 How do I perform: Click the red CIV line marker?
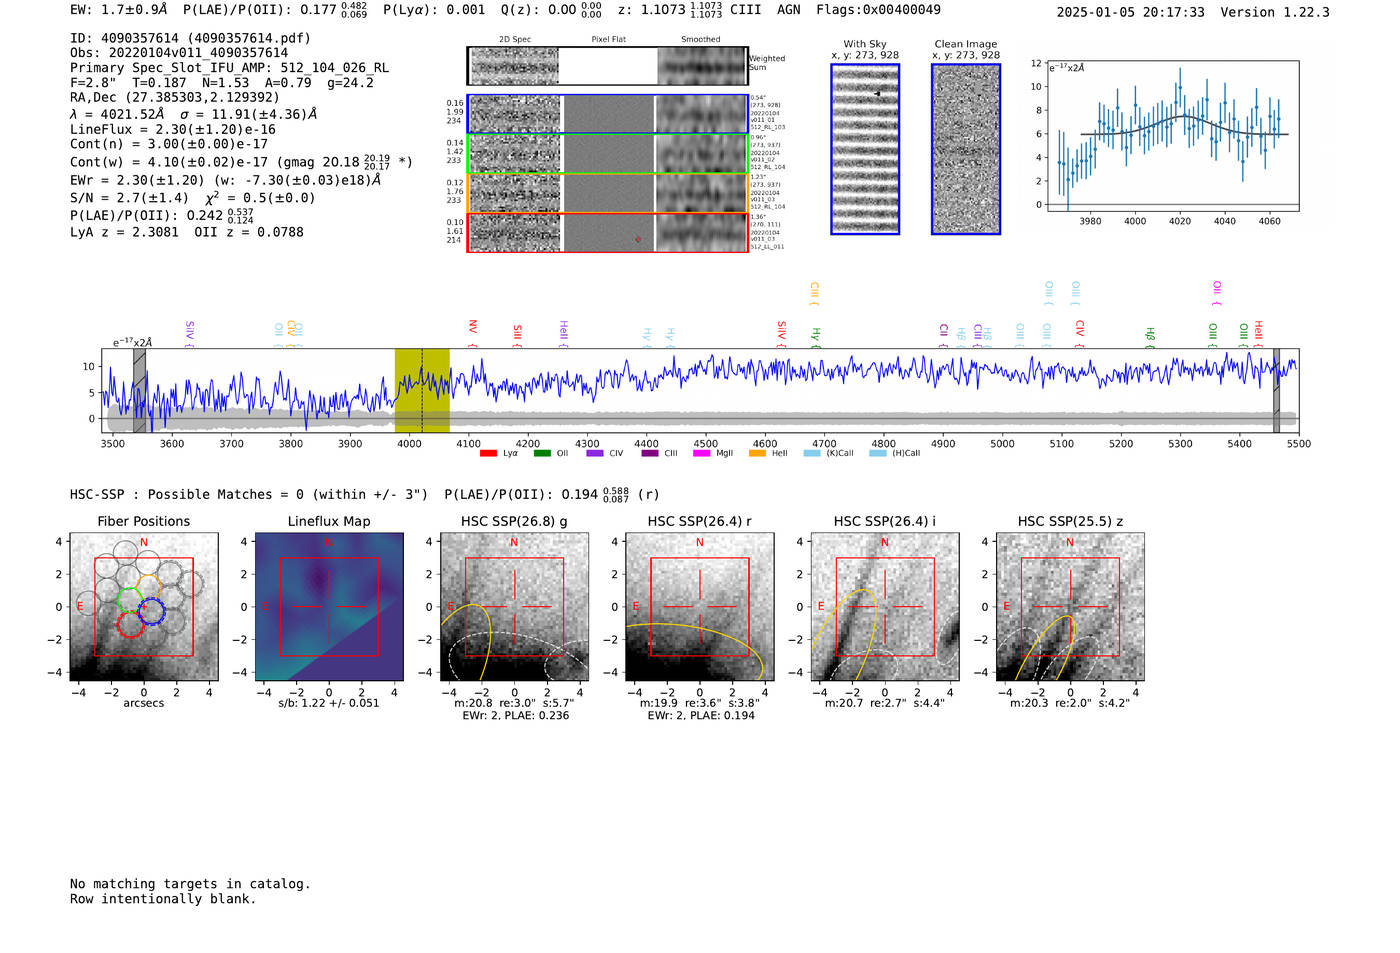click(1080, 334)
